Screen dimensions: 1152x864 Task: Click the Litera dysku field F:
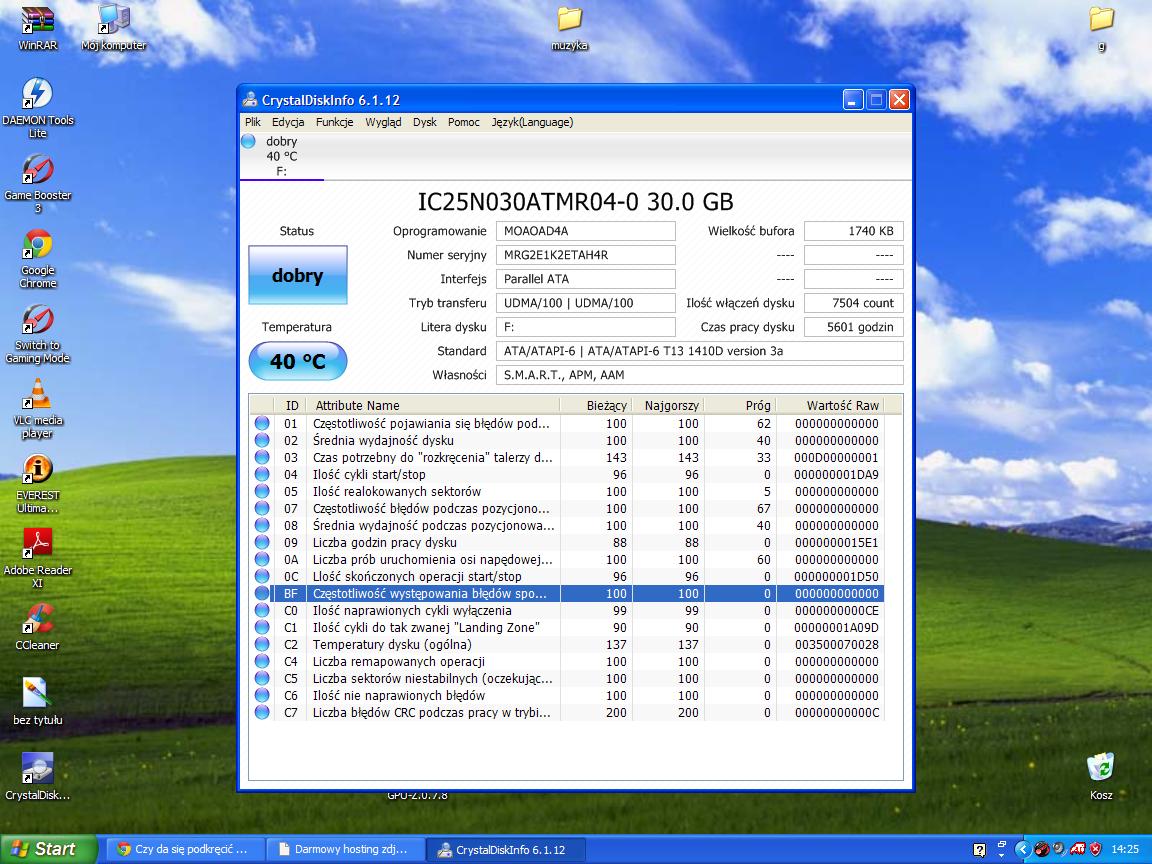coord(586,327)
